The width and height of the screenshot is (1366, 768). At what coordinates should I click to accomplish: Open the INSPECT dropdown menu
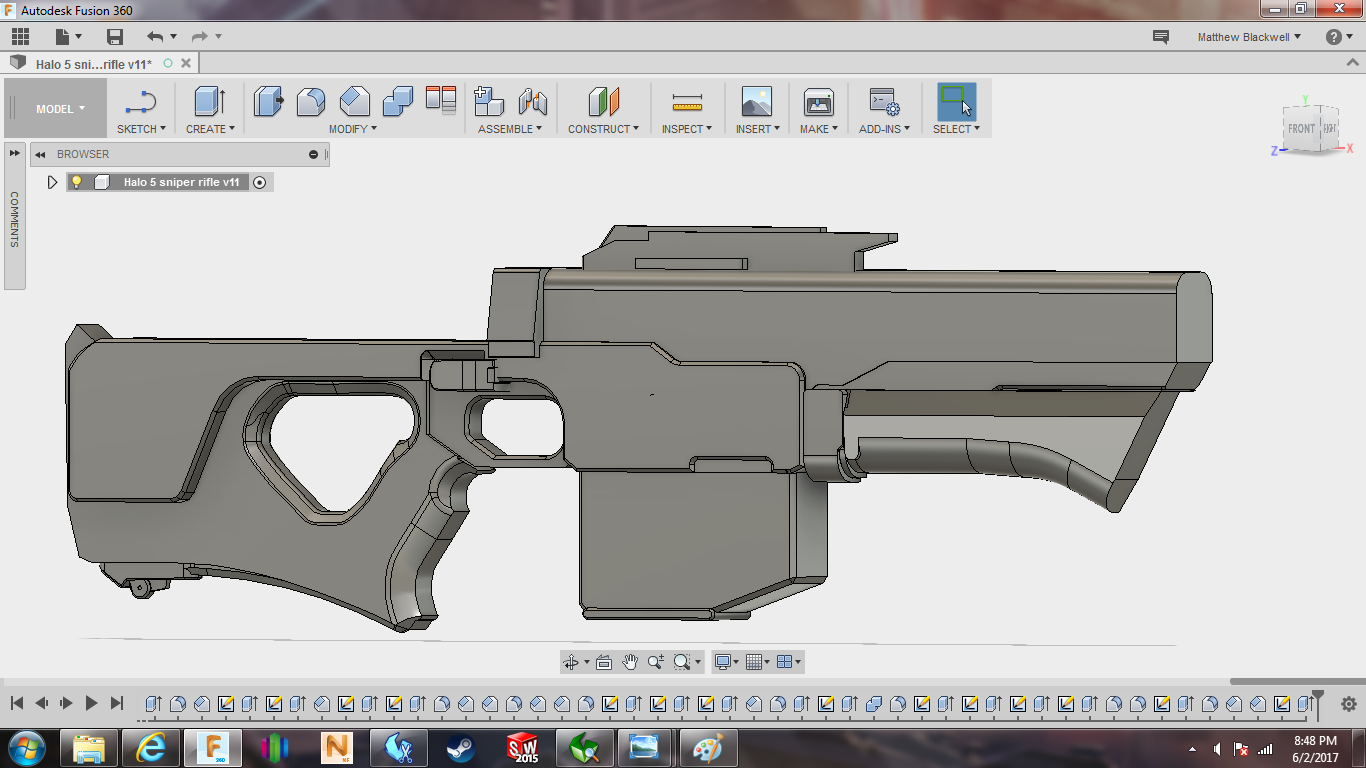pyautogui.click(x=687, y=129)
